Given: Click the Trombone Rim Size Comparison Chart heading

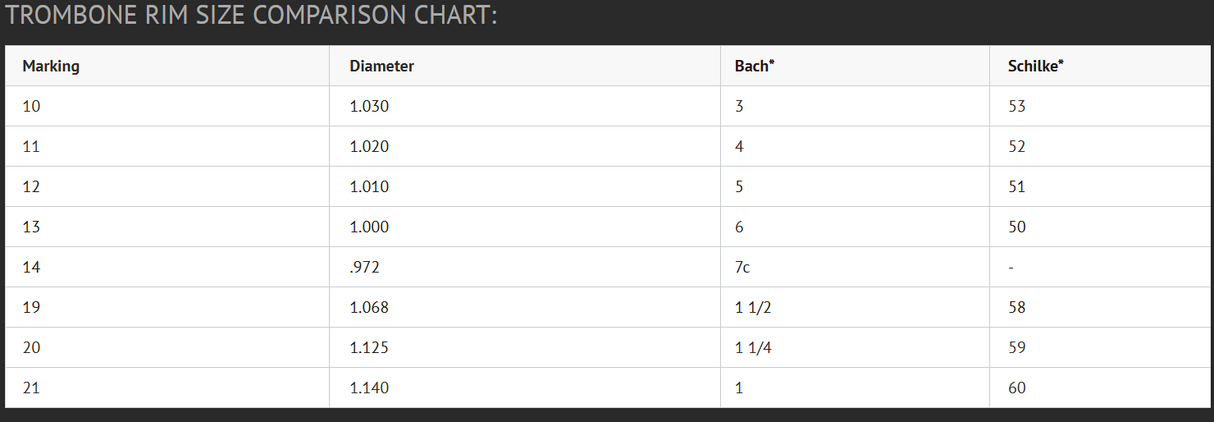Looking at the screenshot, I should click(252, 17).
